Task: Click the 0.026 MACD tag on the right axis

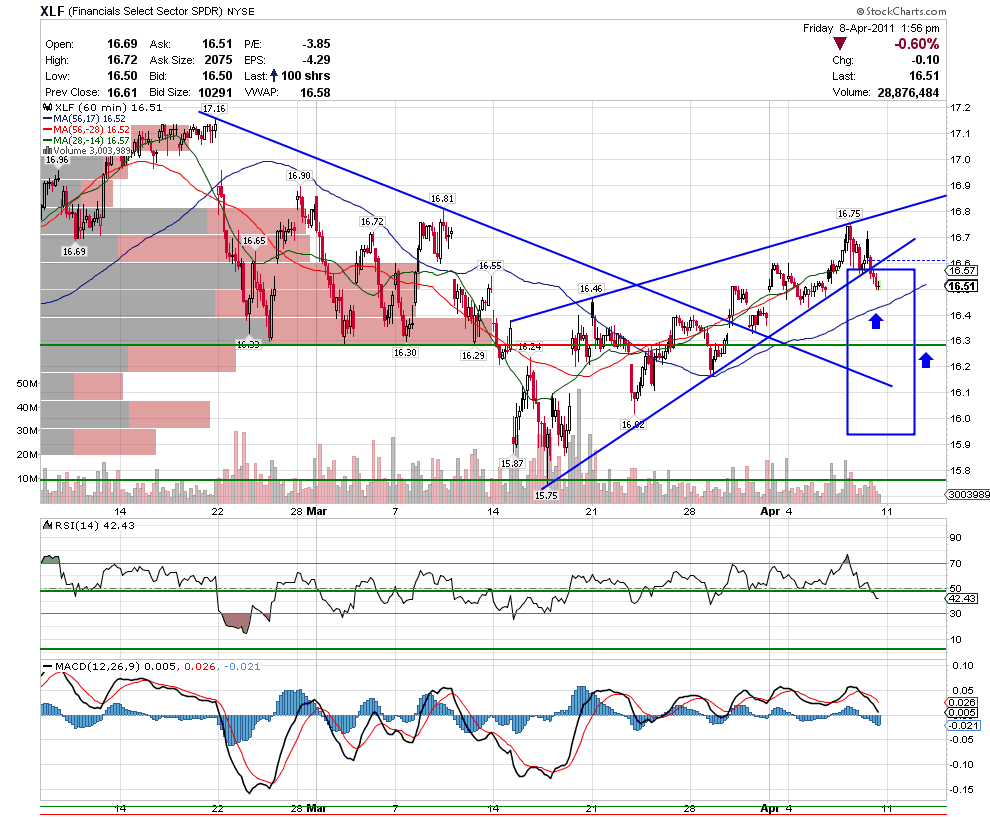Action: [x=962, y=702]
